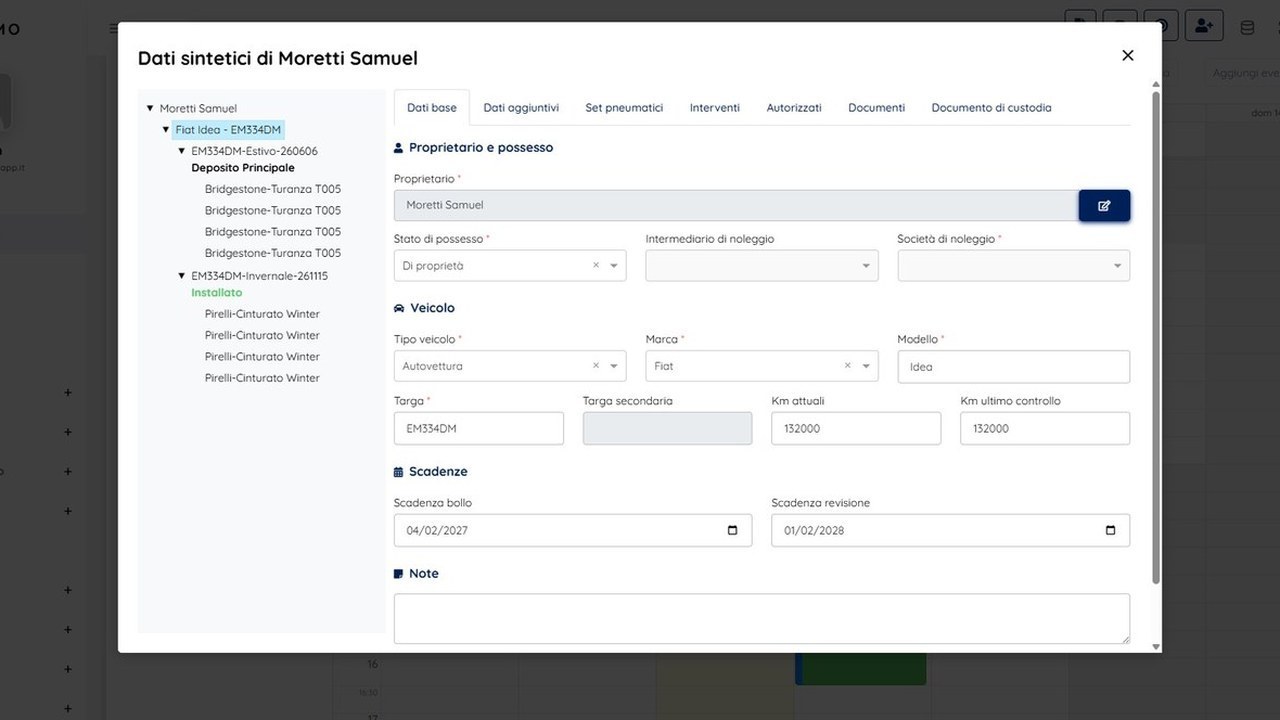The width and height of the screenshot is (1280, 720).
Task: Collapse the Fiat Idea - EM334DM node
Action: [166, 130]
